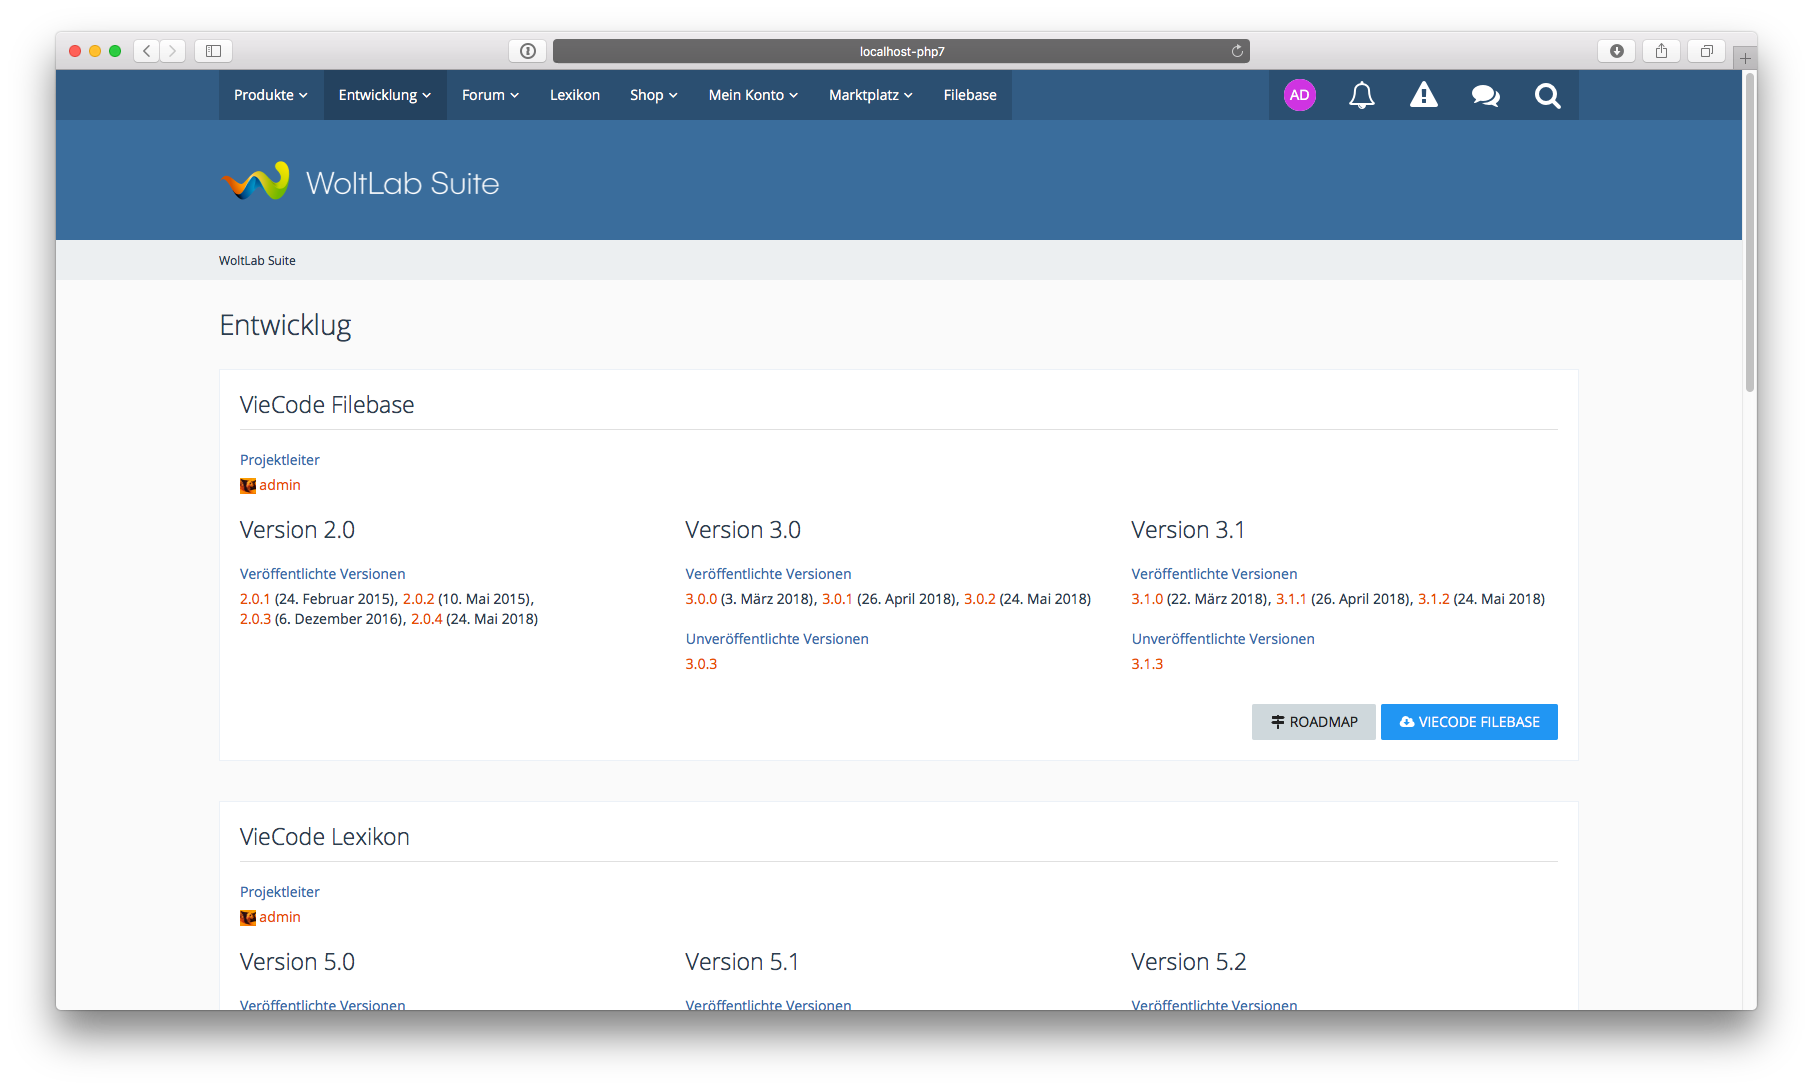This screenshot has width=1813, height=1090.
Task: Expand the Produkte dropdown menu
Action: coord(270,95)
